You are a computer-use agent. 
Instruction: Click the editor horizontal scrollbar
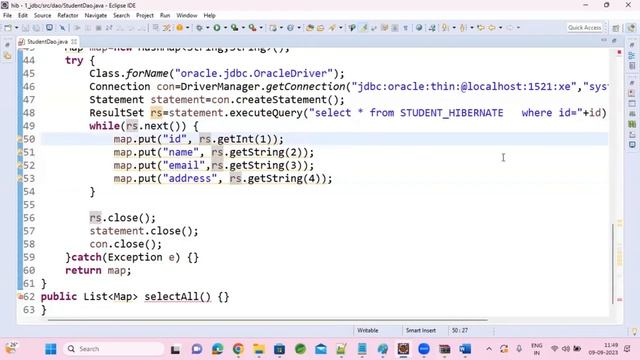tap(268, 320)
